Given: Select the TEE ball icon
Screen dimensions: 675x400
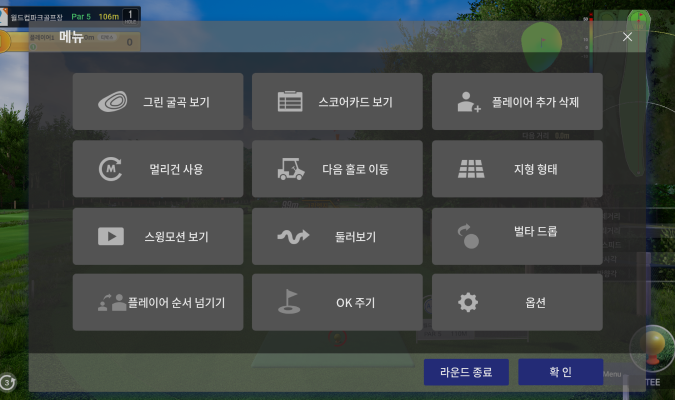Looking at the screenshot, I should 653,348.
